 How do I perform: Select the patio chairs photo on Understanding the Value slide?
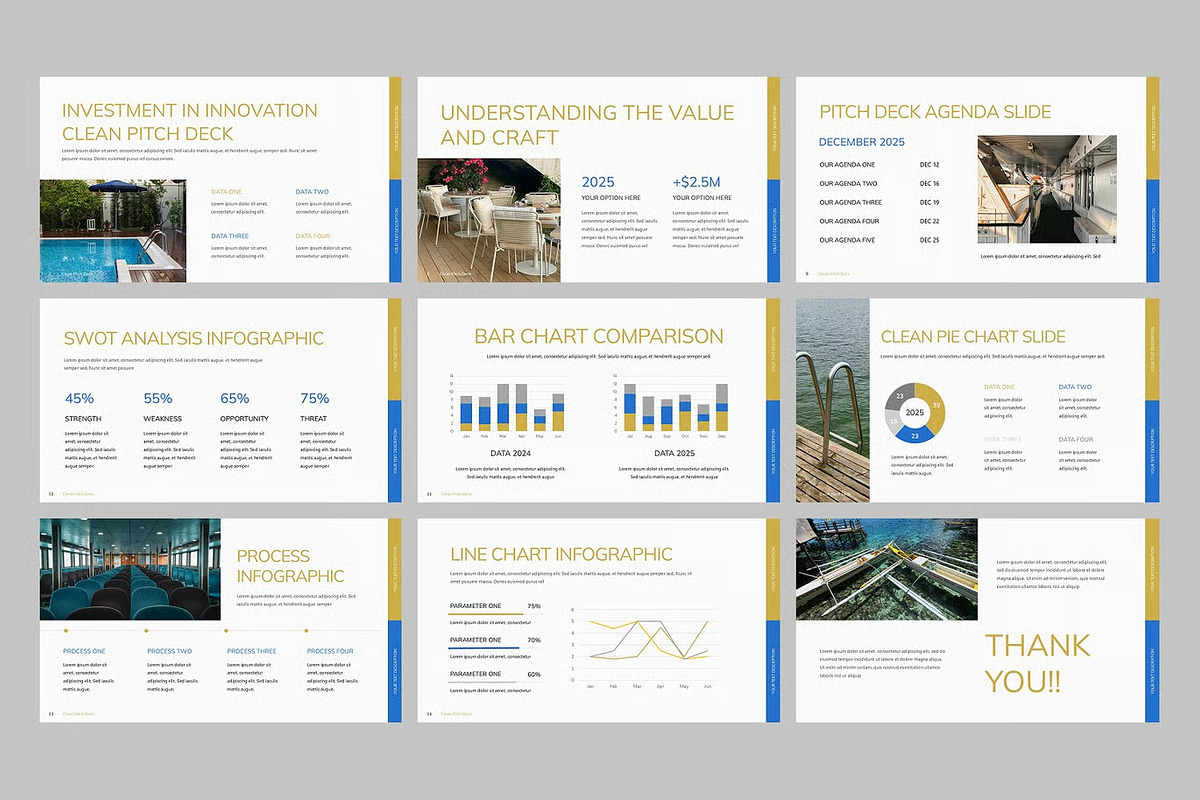pos(489,220)
